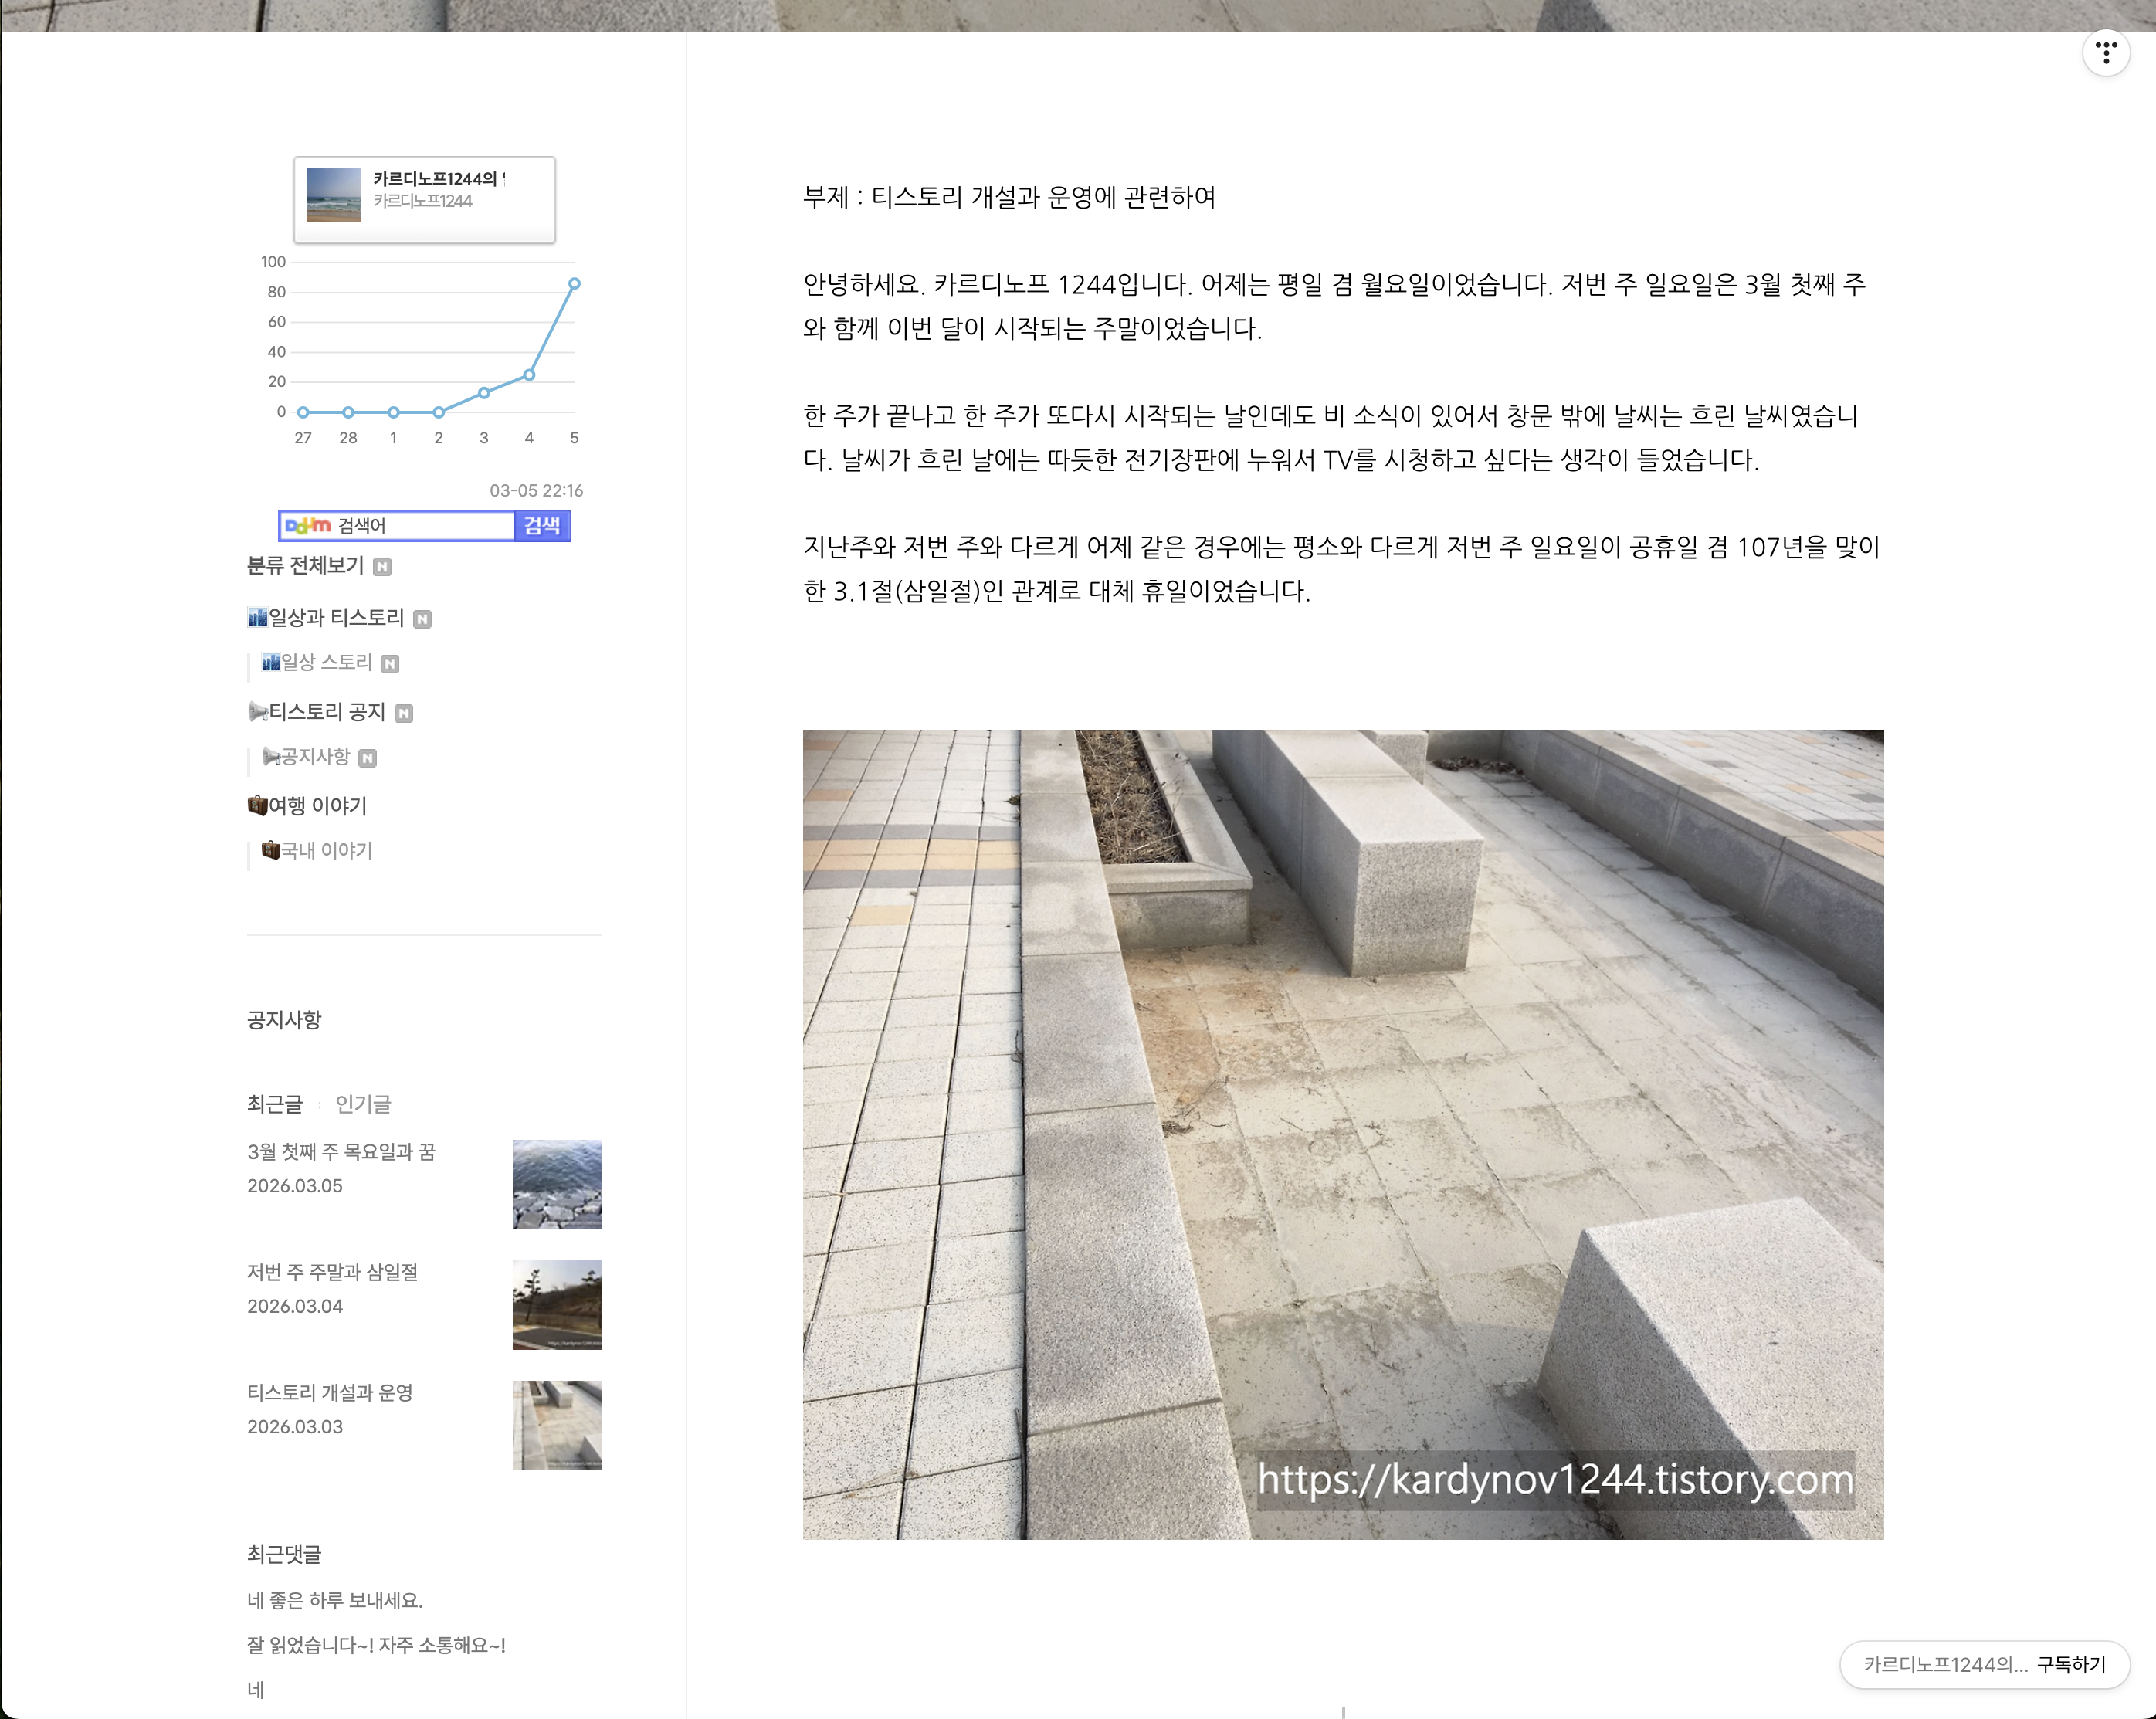Viewport: 2156px width, 1719px height.
Task: Click the 구독하기 subscribe button
Action: pyautogui.click(x=2071, y=1665)
